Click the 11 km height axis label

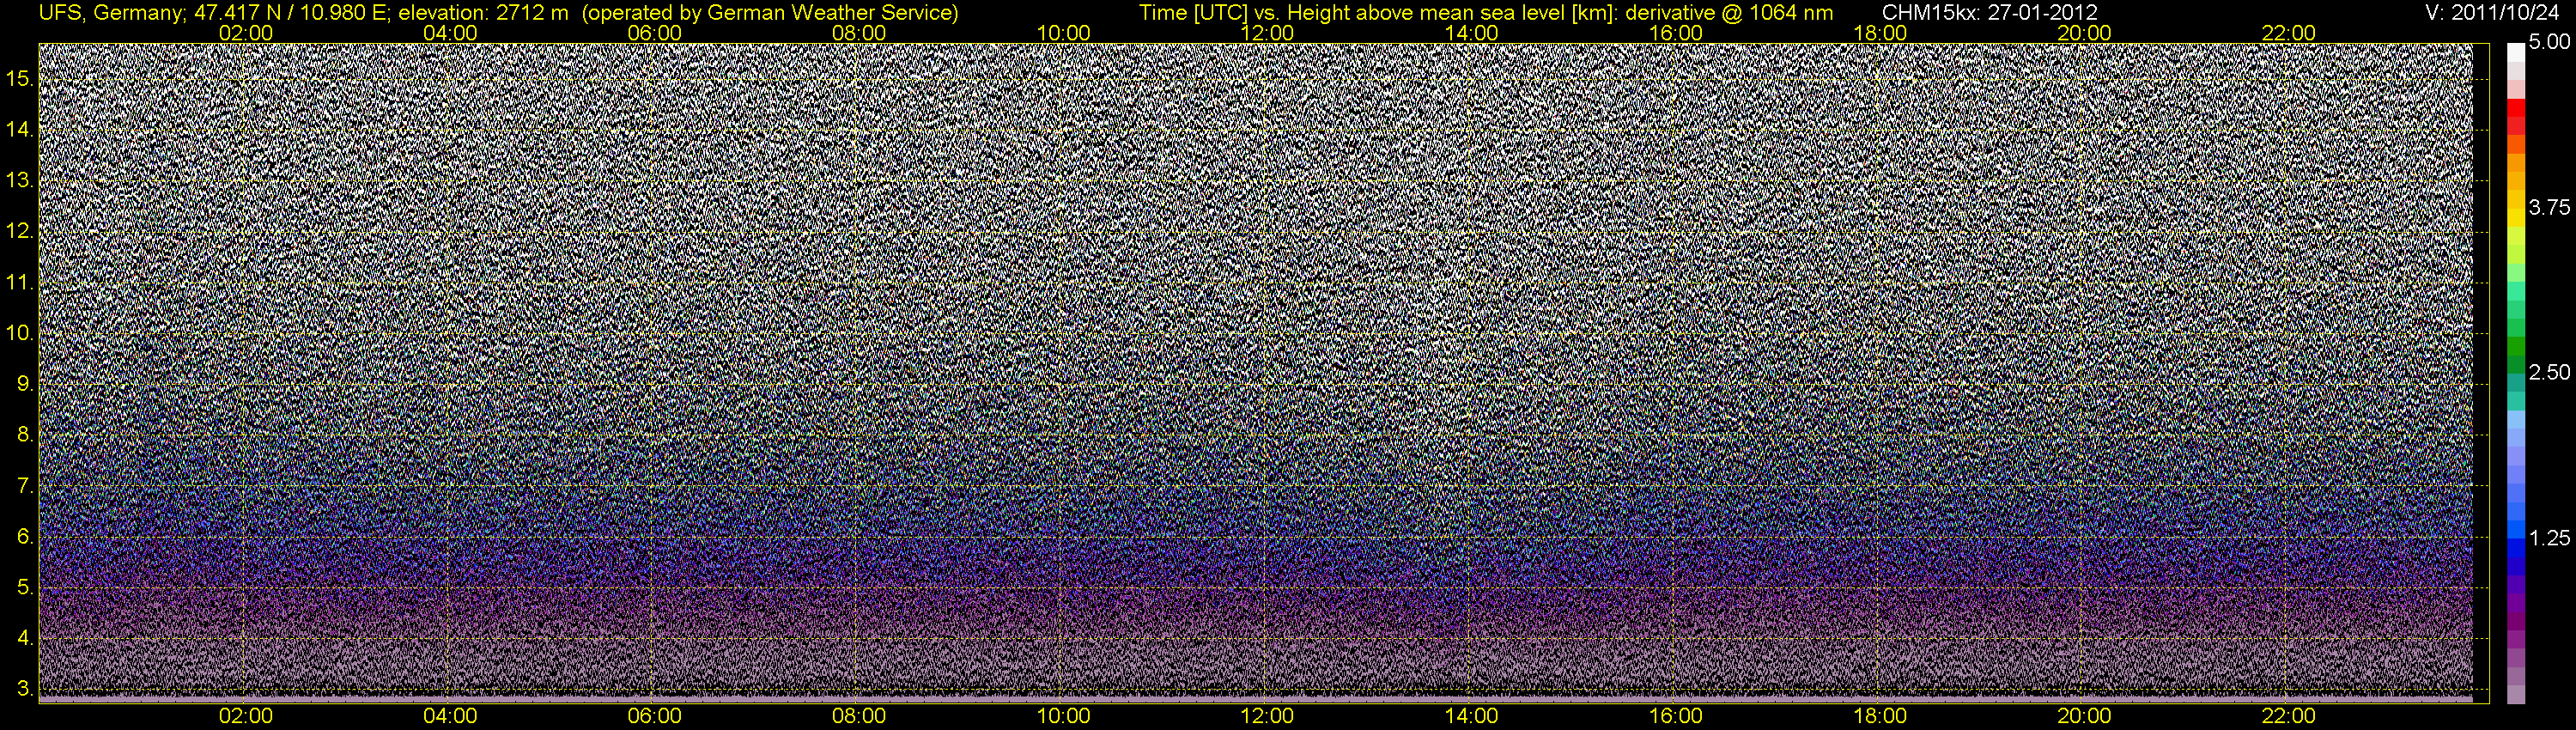[x=18, y=282]
